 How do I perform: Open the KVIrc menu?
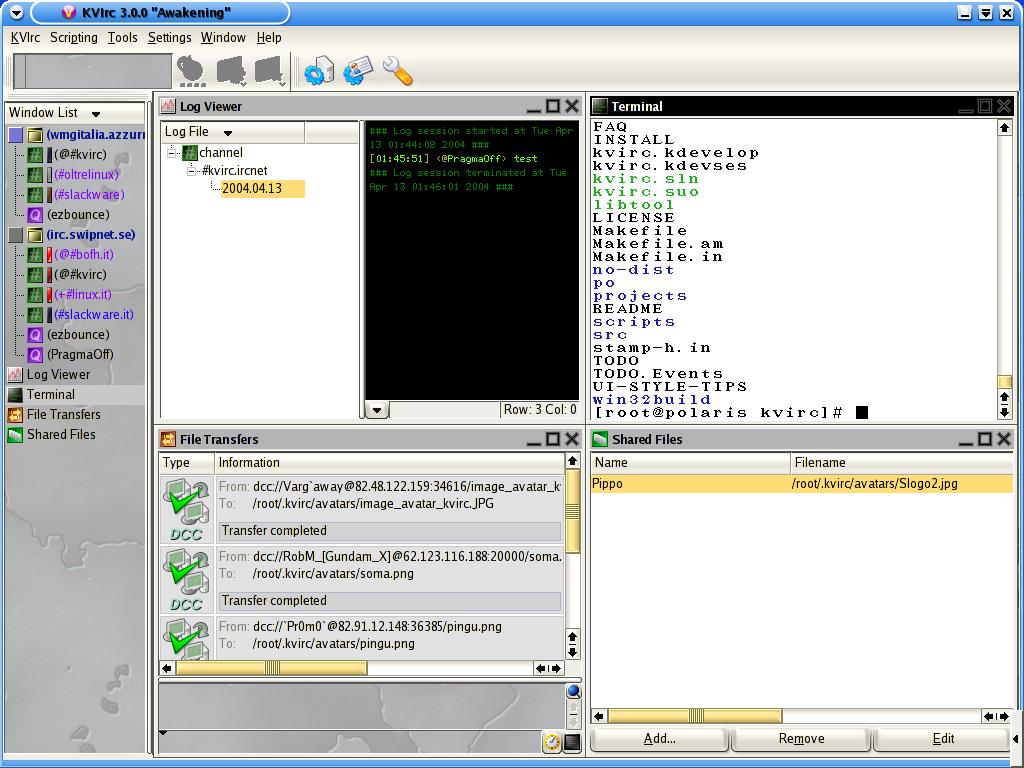pos(25,37)
